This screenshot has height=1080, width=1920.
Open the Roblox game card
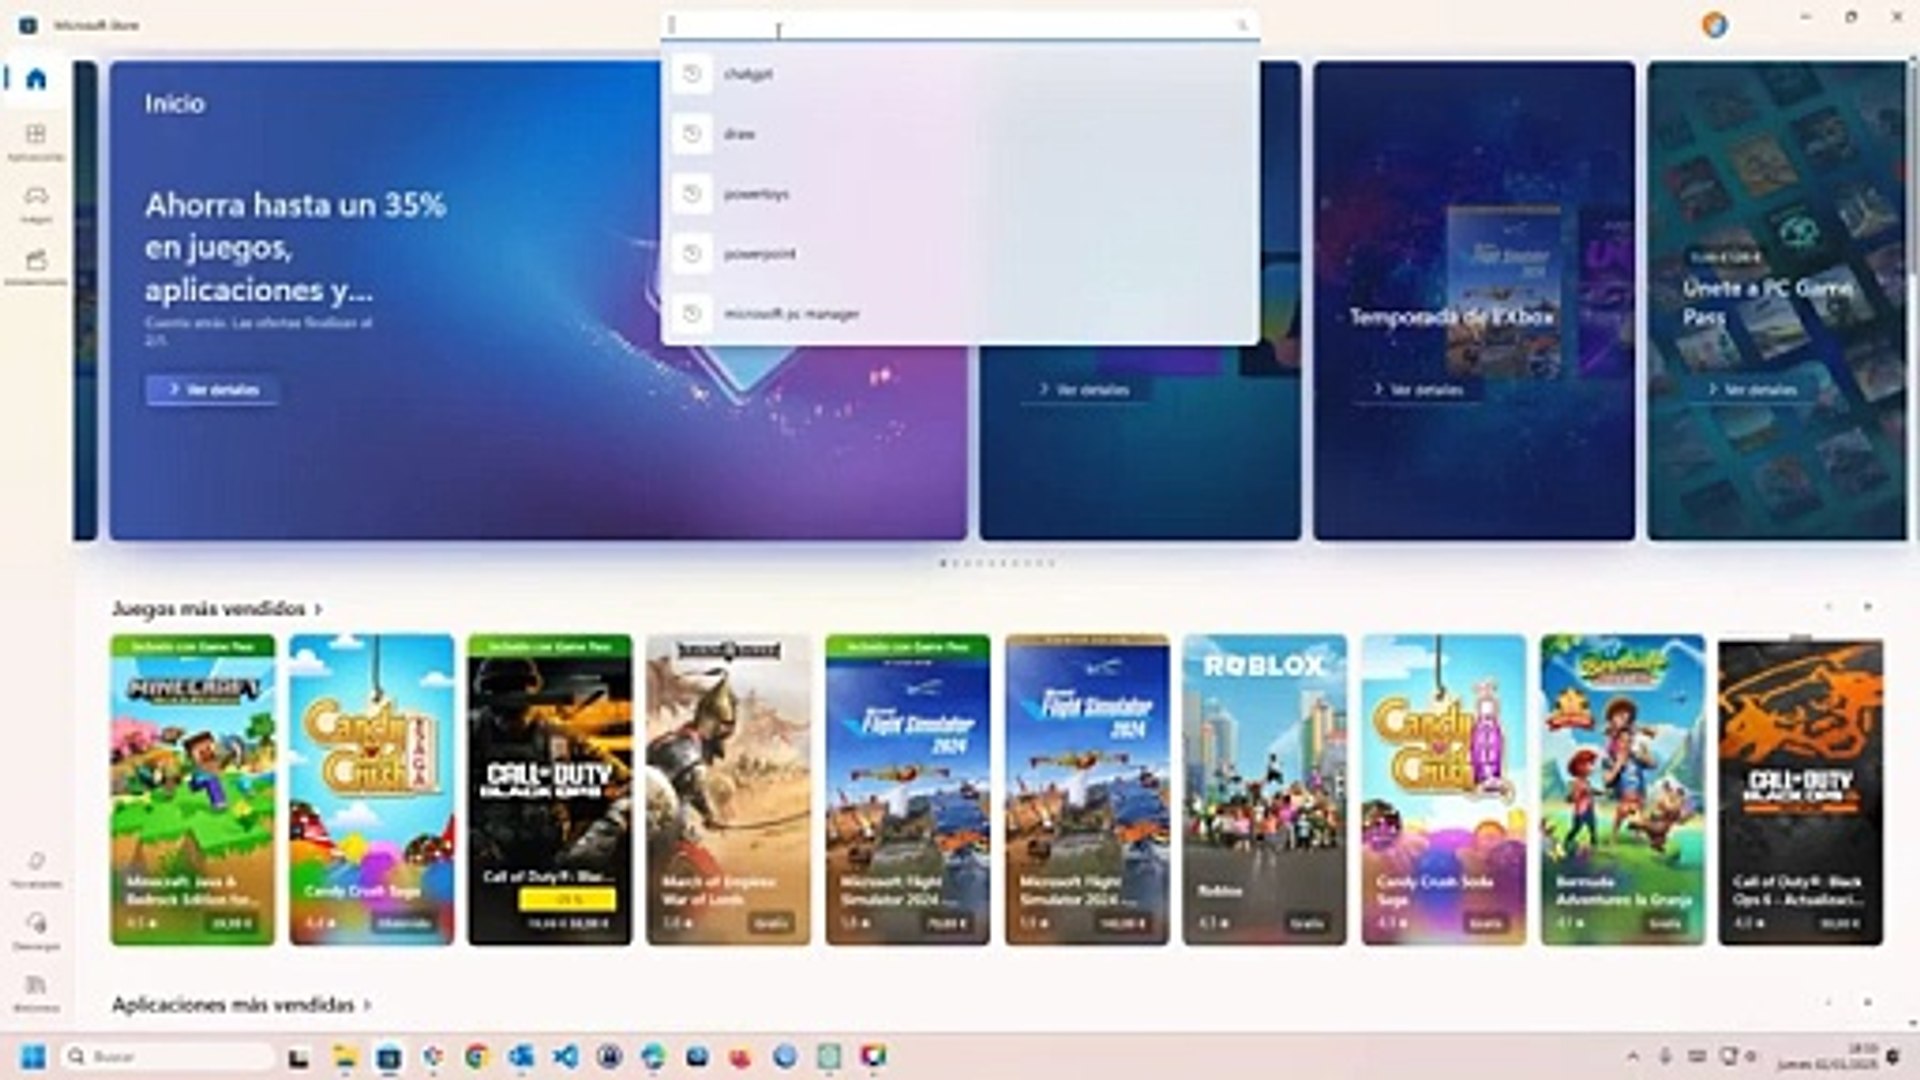(1264, 790)
